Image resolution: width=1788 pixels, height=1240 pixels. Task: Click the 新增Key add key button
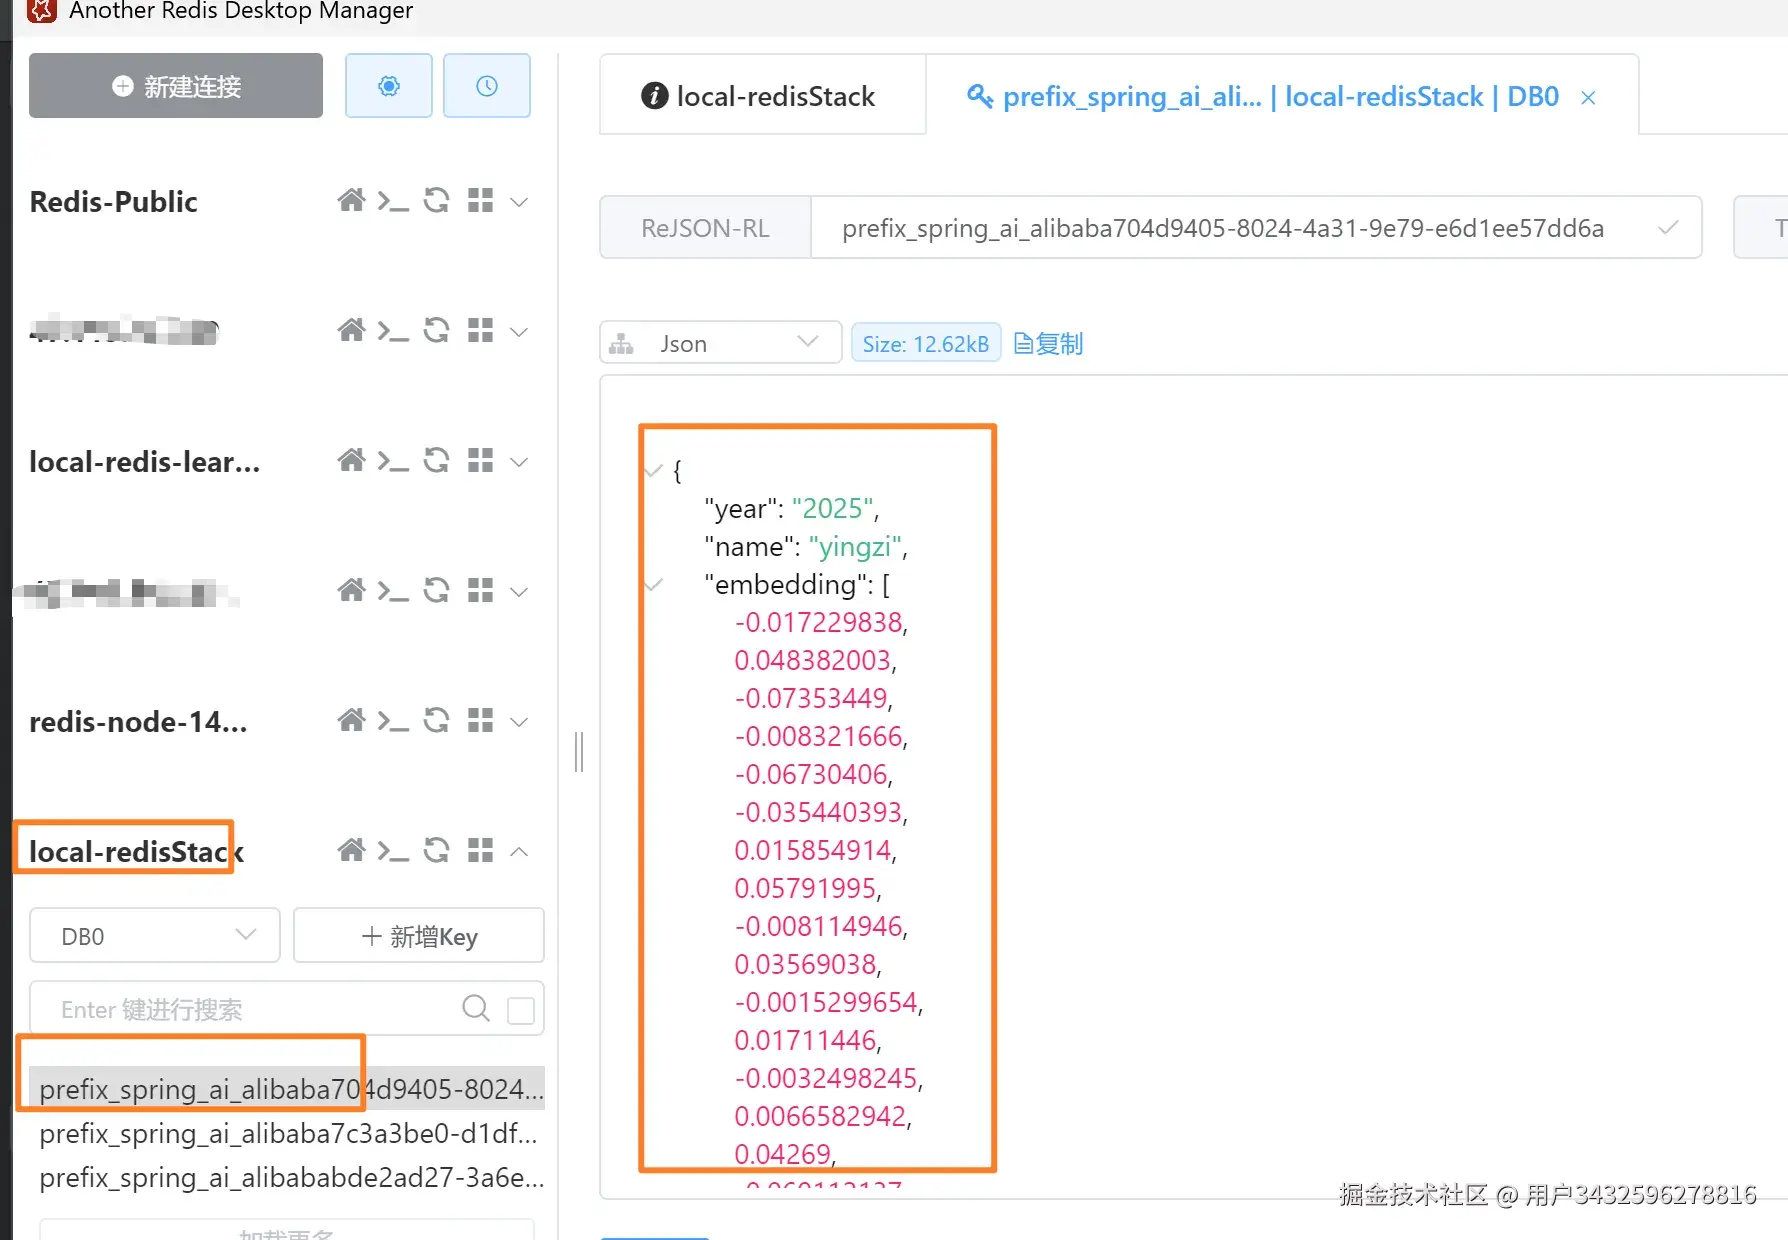419,936
